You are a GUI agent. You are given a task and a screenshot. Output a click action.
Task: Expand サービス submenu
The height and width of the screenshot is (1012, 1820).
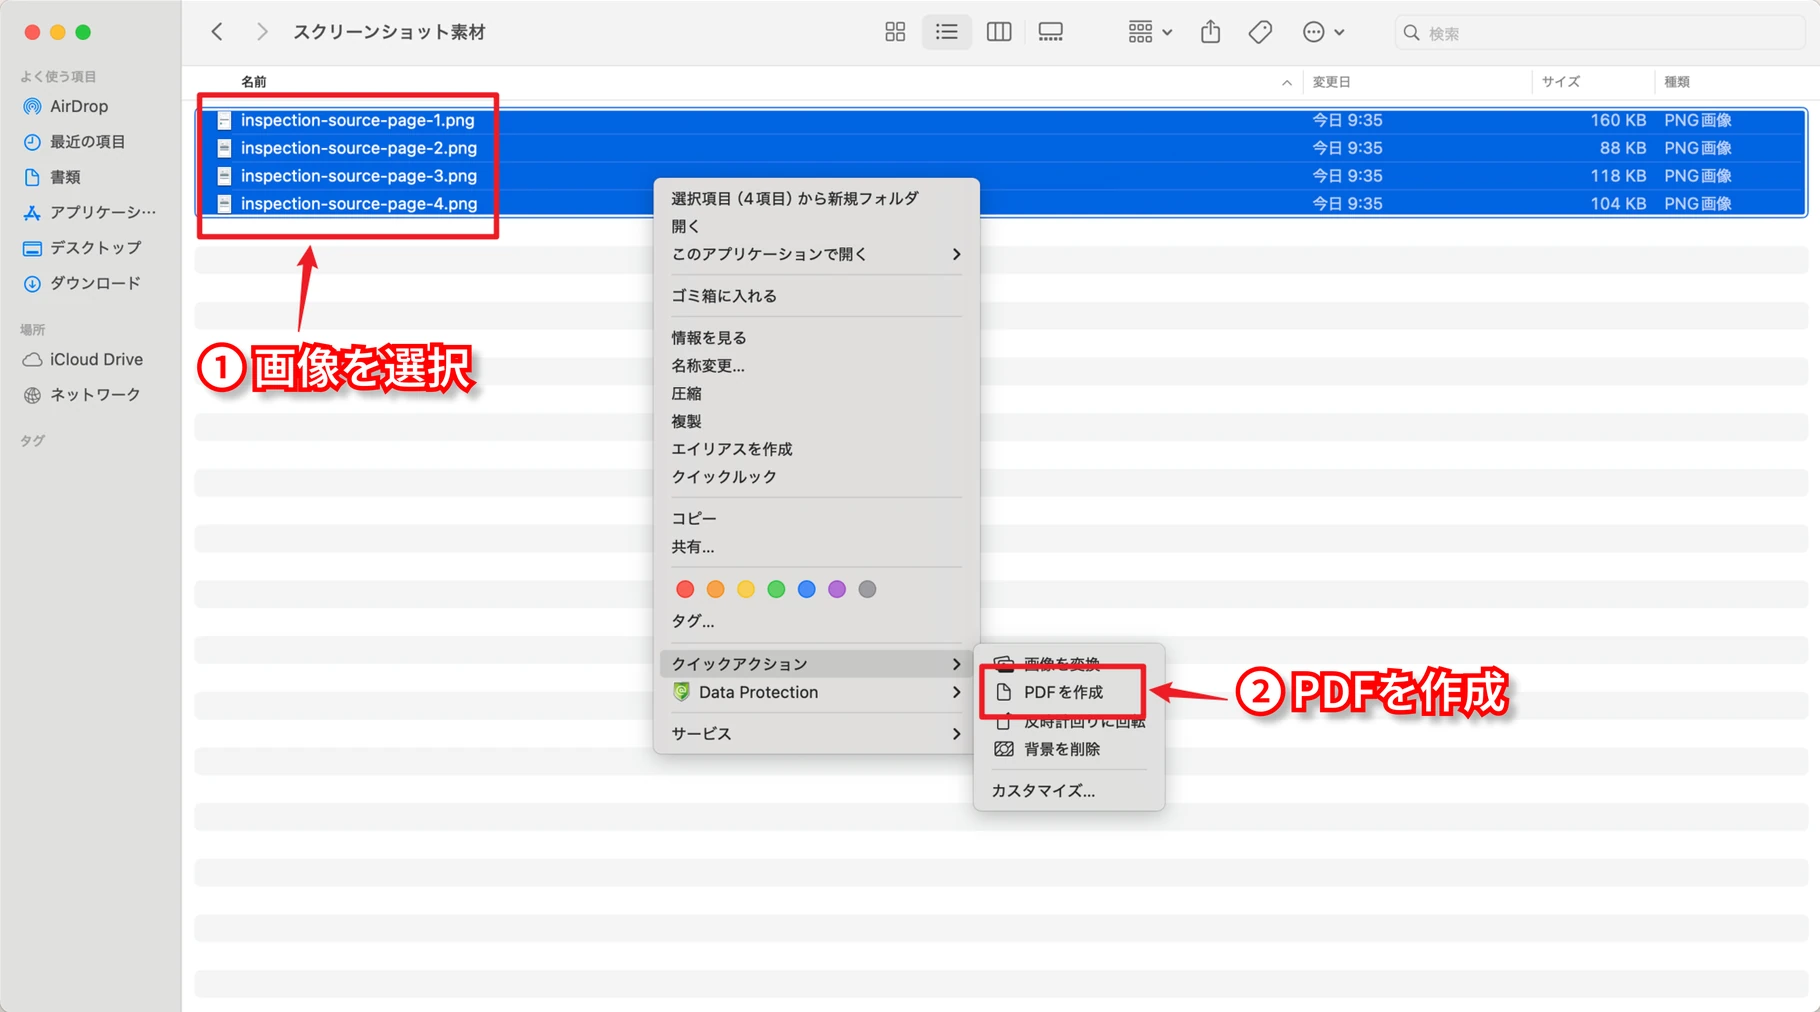point(816,734)
